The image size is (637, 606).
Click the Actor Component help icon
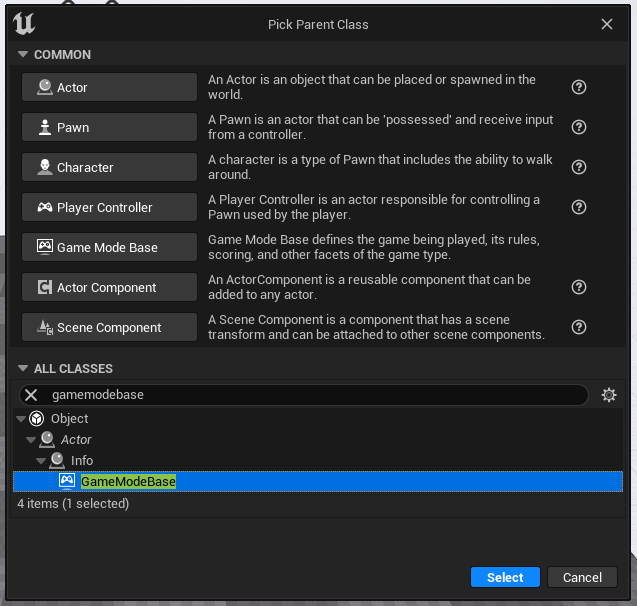point(578,288)
